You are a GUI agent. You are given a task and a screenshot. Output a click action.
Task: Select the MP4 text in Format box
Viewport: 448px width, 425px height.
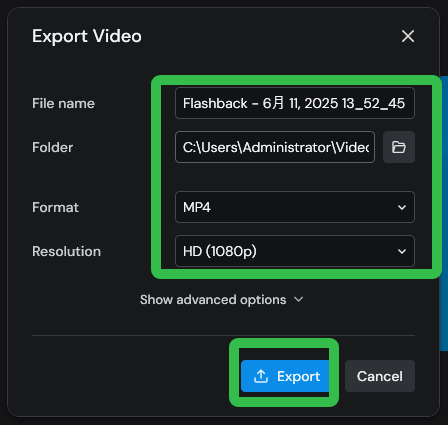click(x=197, y=207)
